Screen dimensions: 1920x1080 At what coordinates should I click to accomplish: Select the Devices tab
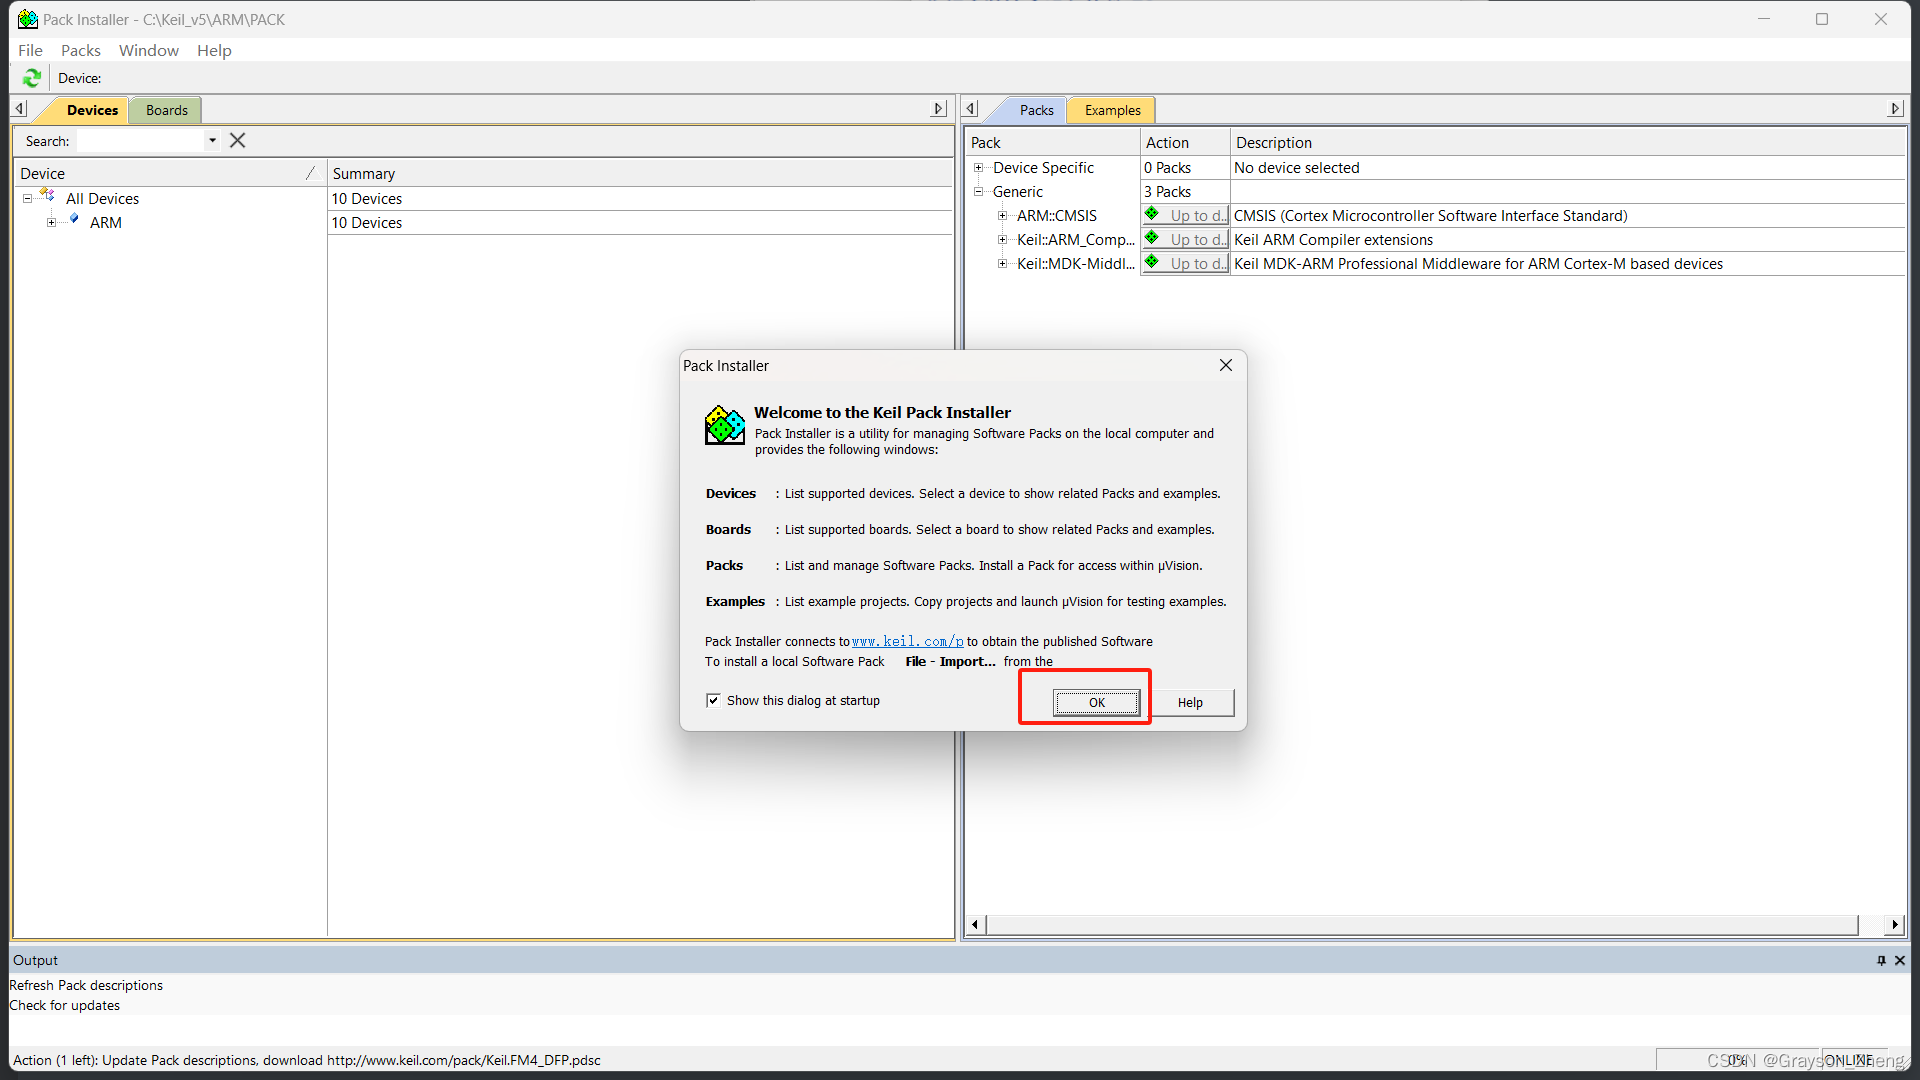[x=92, y=110]
